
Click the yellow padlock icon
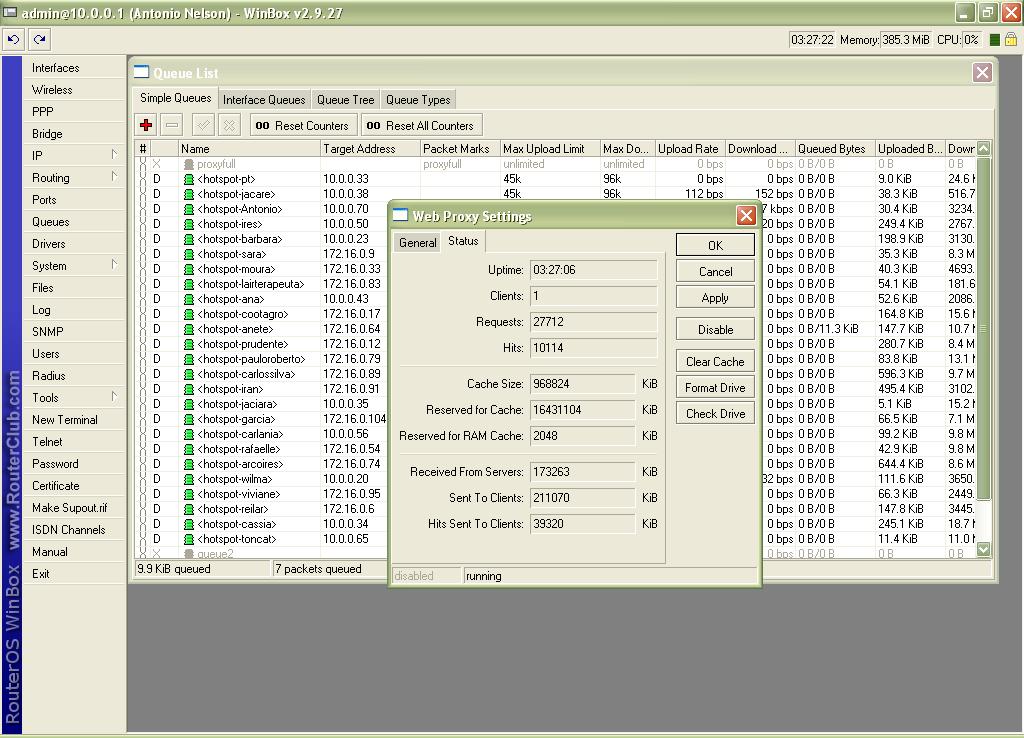point(1011,40)
